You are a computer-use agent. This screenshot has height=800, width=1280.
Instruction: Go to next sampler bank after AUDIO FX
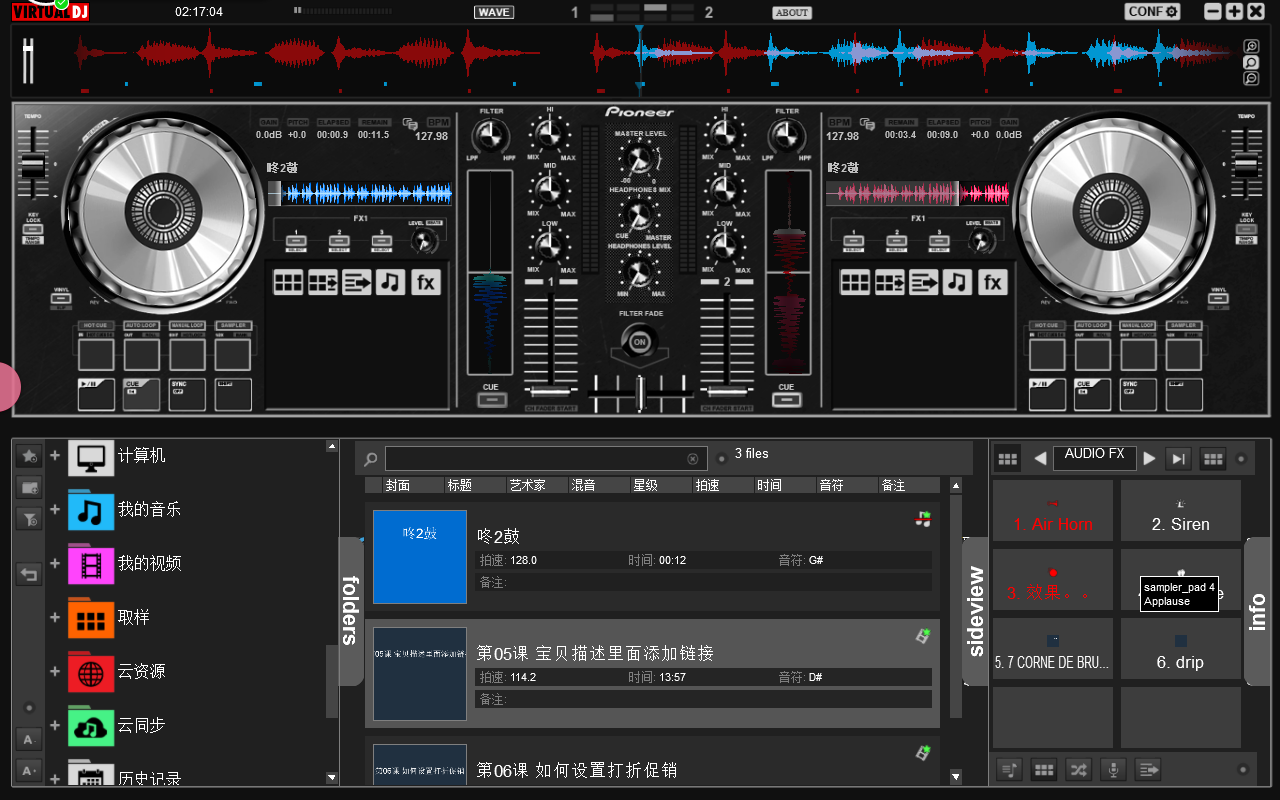[x=1150, y=458]
